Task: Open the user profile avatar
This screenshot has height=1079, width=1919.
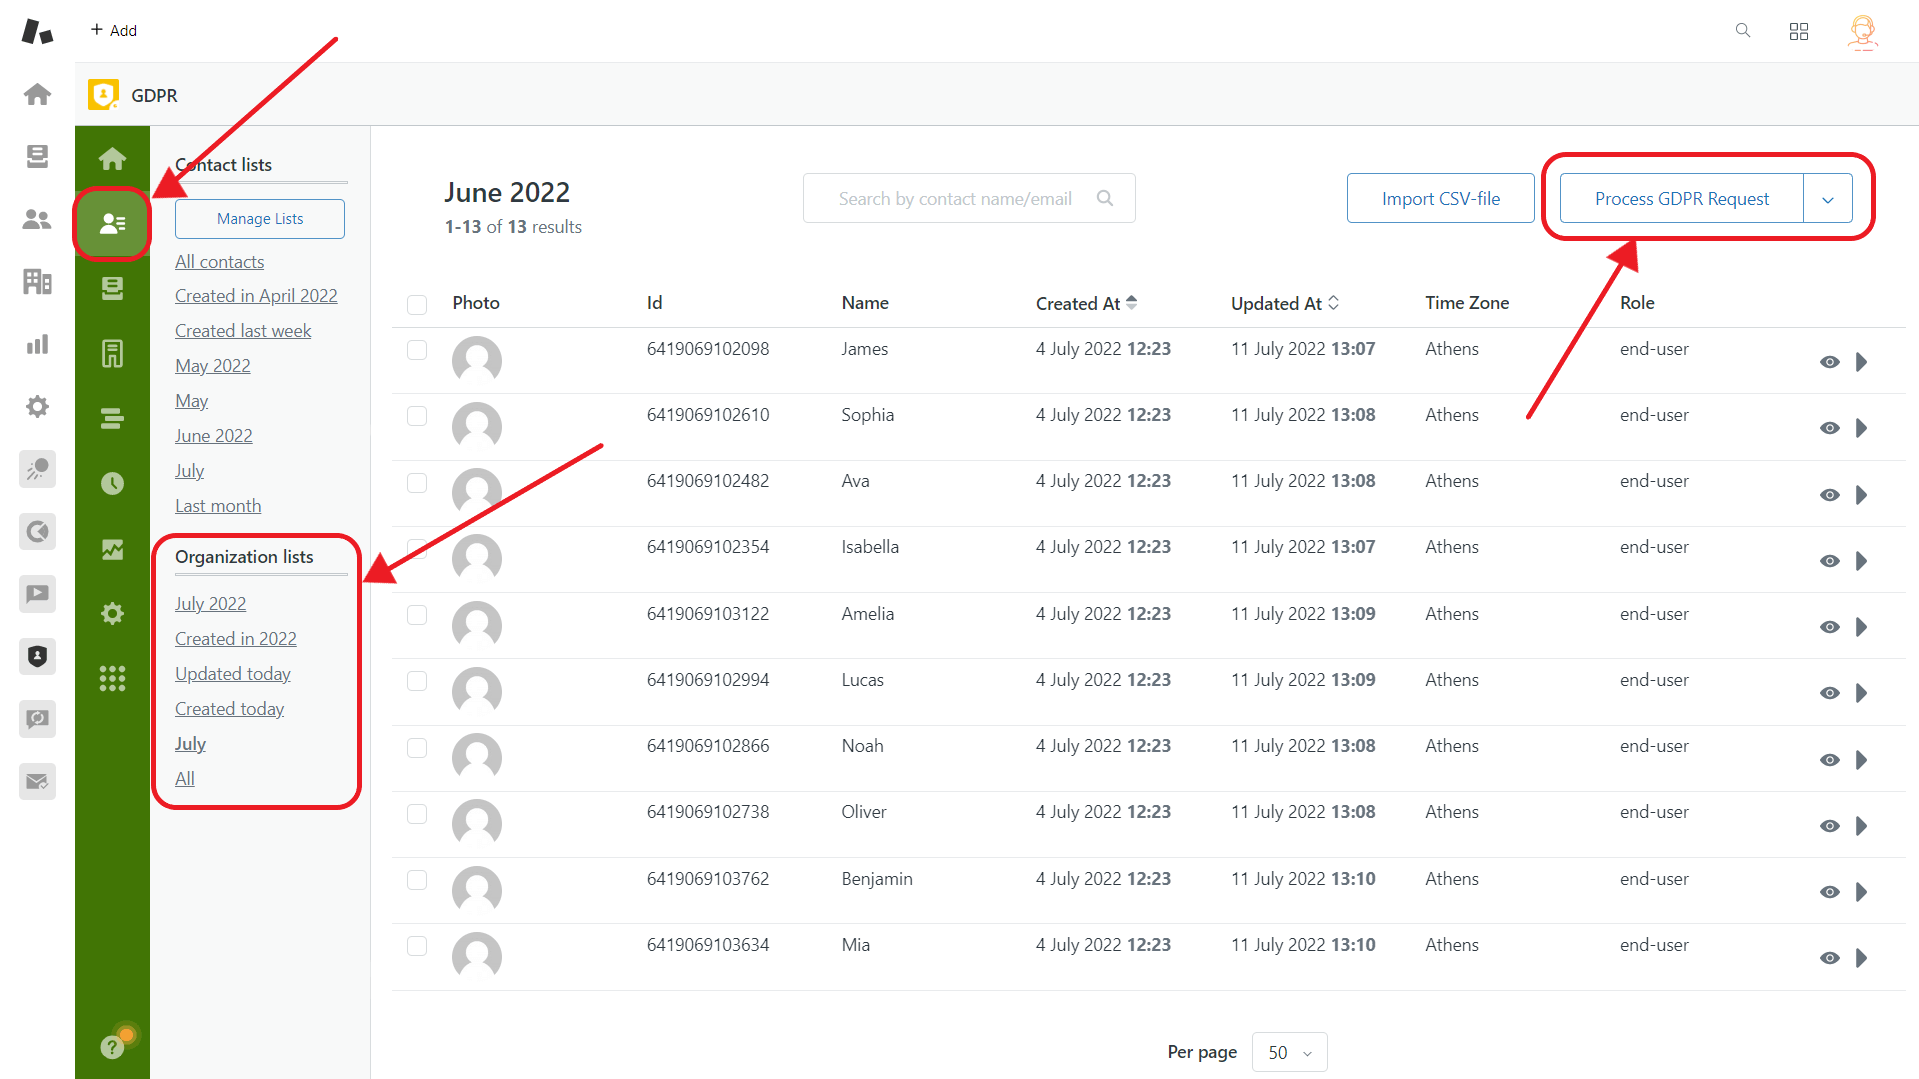Action: tap(1862, 32)
